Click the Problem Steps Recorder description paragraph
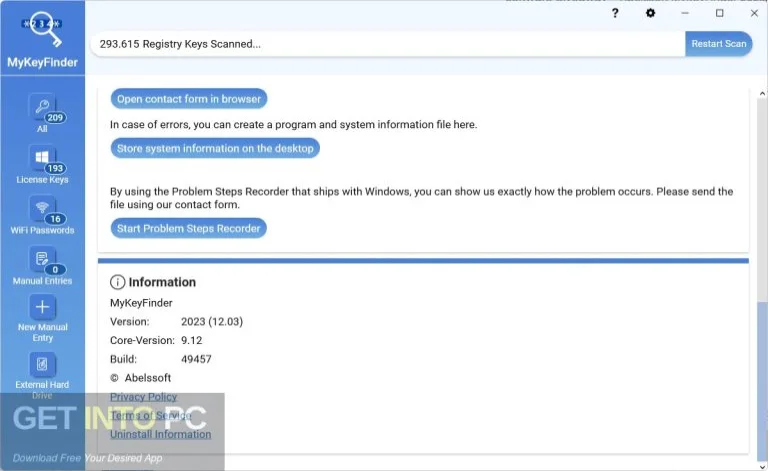768x471 pixels. pyautogui.click(x=421, y=198)
